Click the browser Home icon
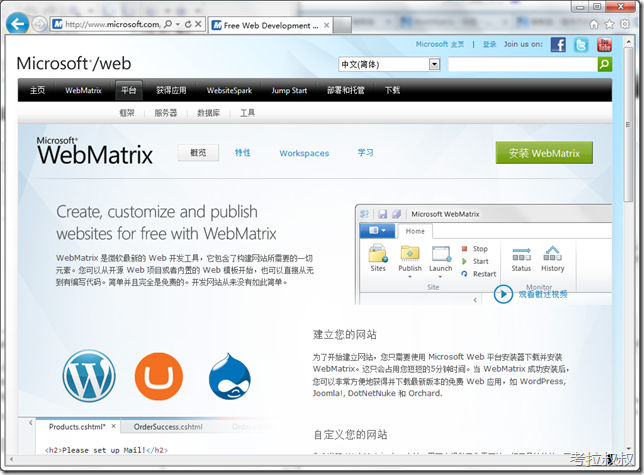This screenshot has height=475, width=644. coord(594,24)
